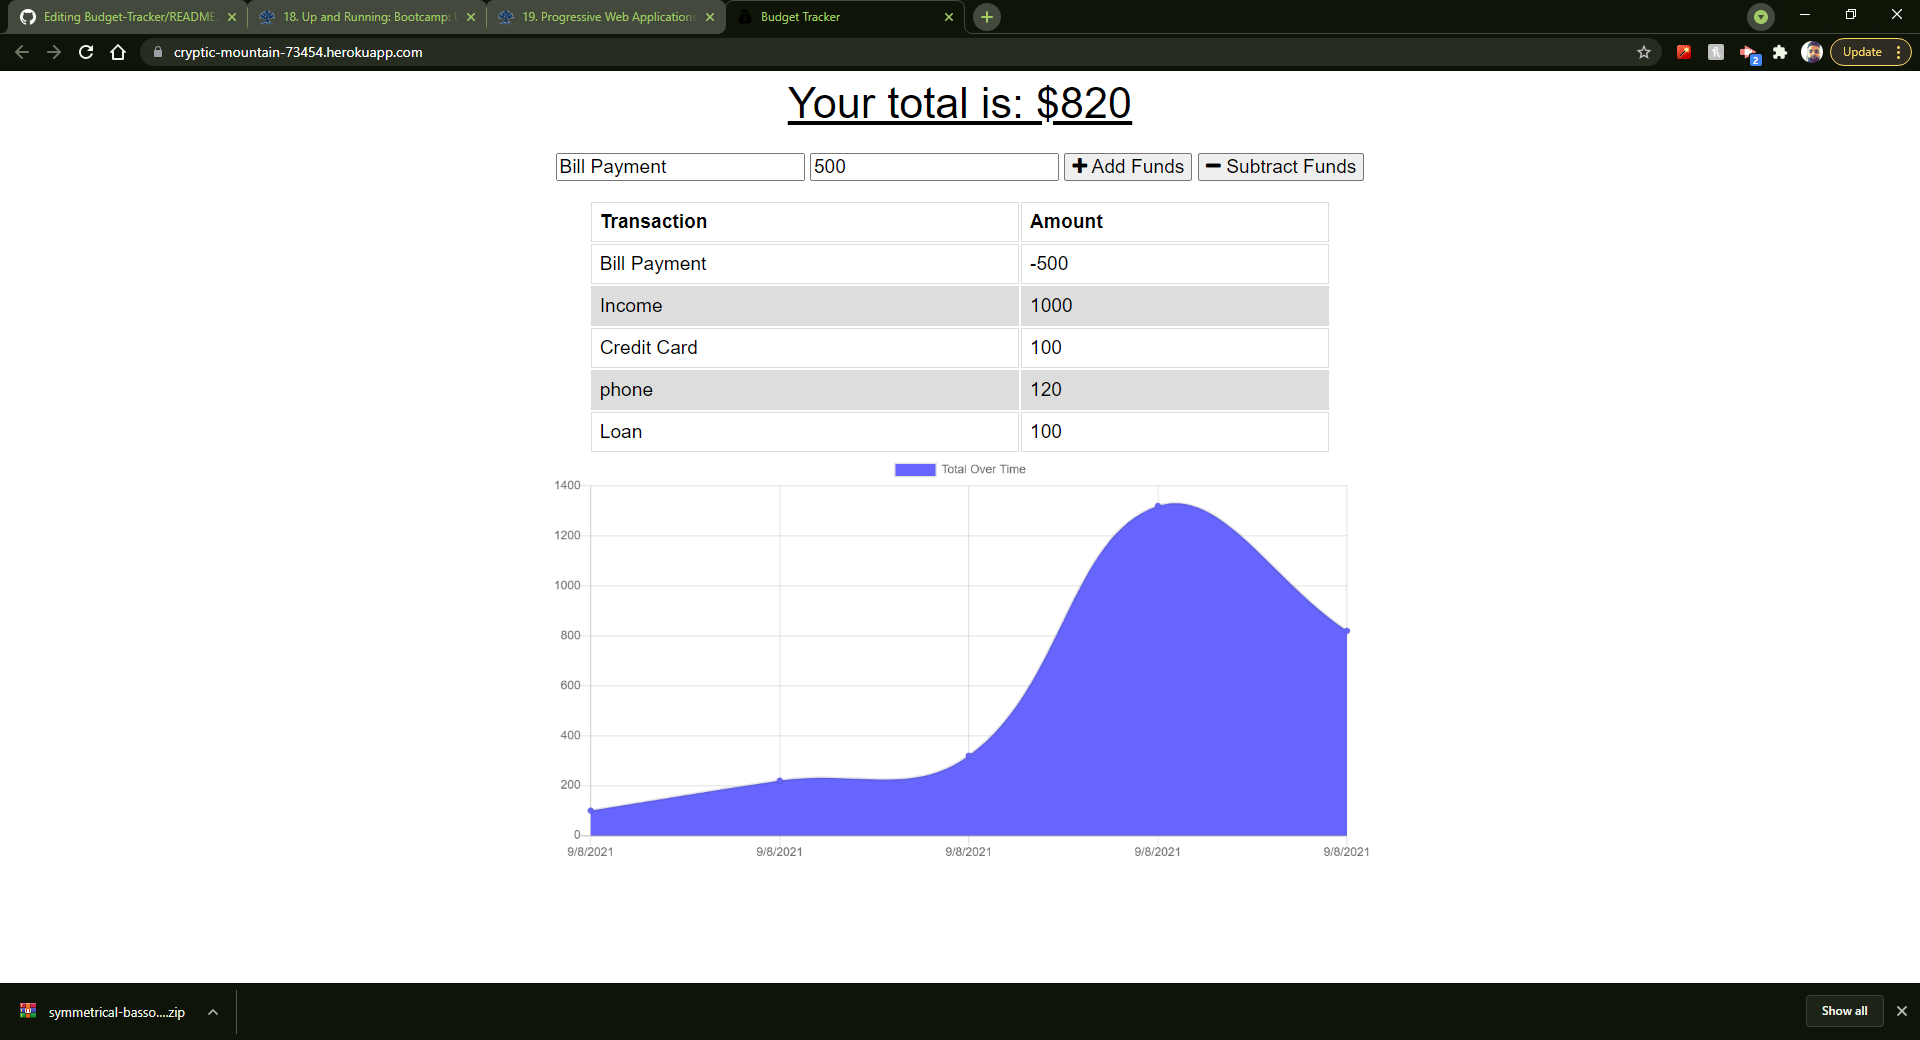Click the red magic wand extension icon
The image size is (1920, 1040).
pyautogui.click(x=1684, y=52)
